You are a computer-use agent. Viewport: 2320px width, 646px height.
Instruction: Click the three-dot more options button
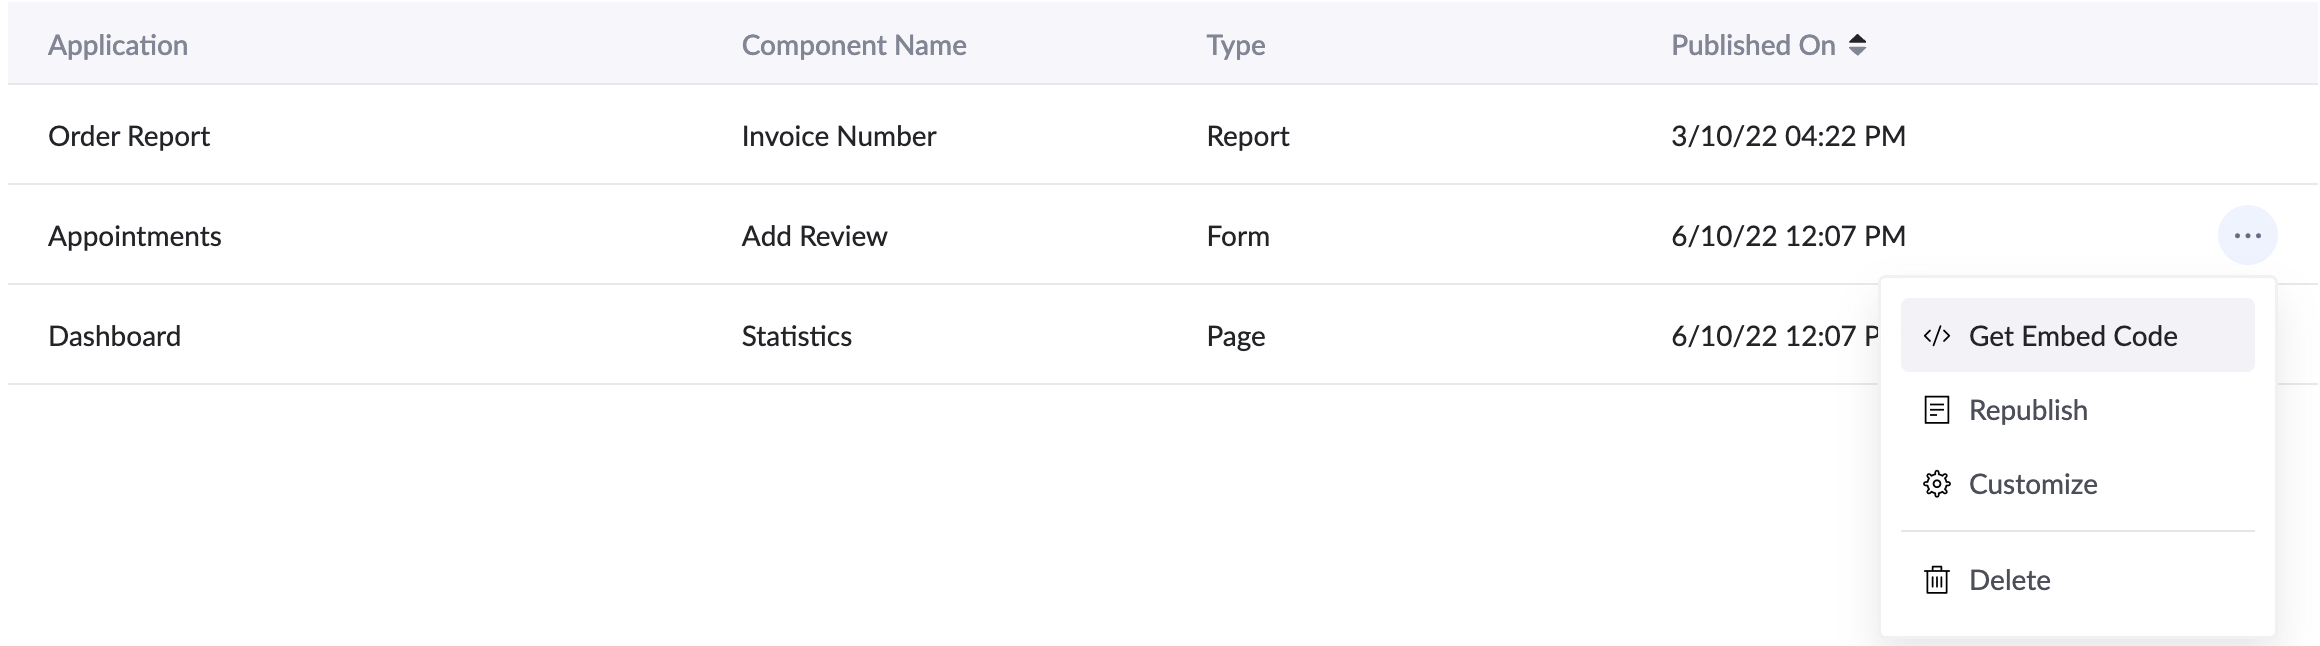pyautogui.click(x=2247, y=236)
